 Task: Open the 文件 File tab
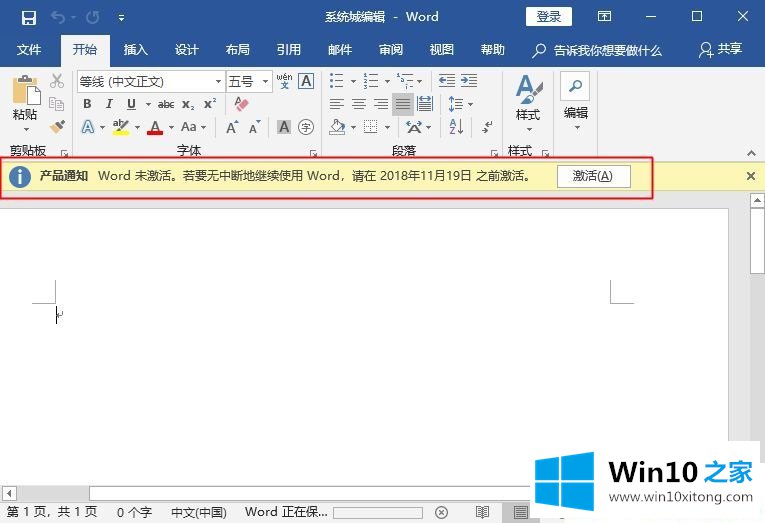[29, 50]
